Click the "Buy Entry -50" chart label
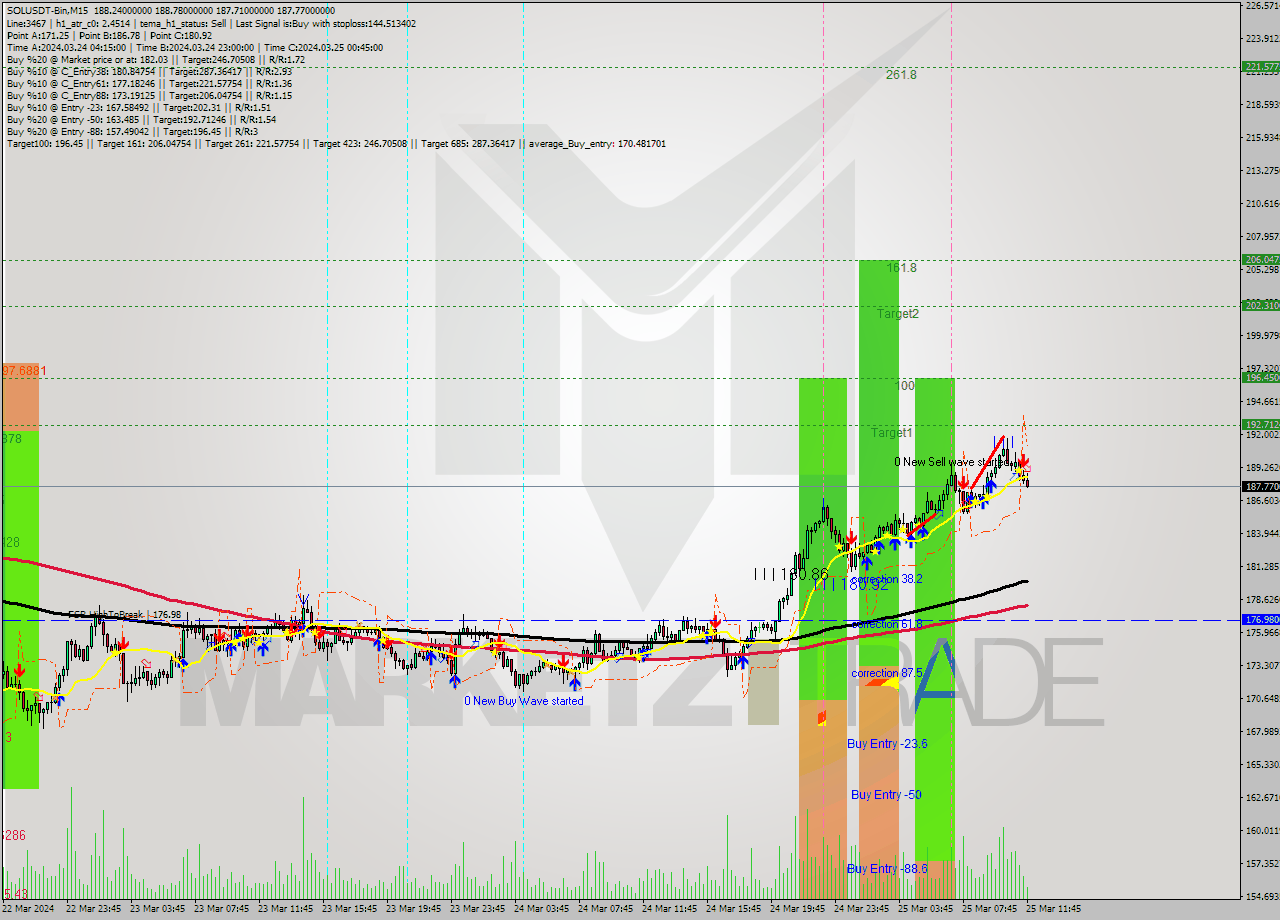The image size is (1280, 920). (x=886, y=795)
